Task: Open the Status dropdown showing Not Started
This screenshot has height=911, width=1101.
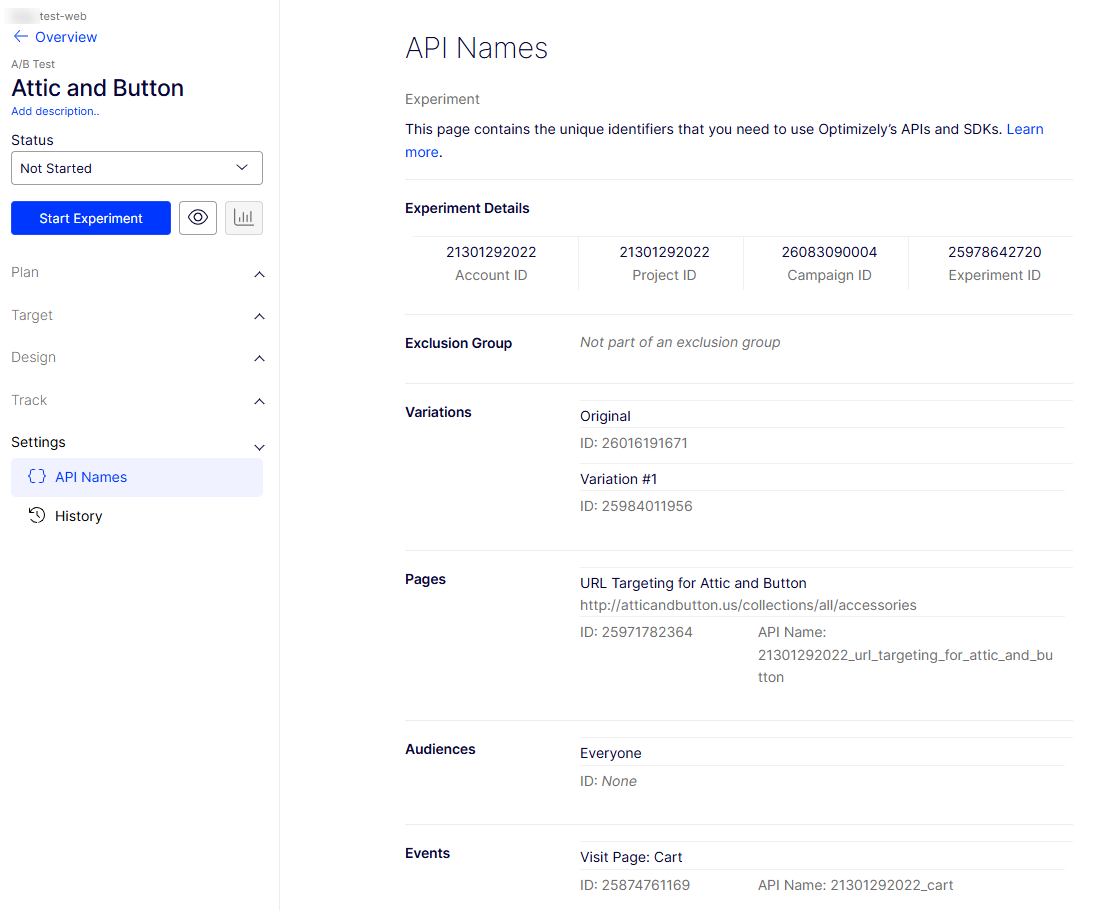Action: tap(137, 168)
